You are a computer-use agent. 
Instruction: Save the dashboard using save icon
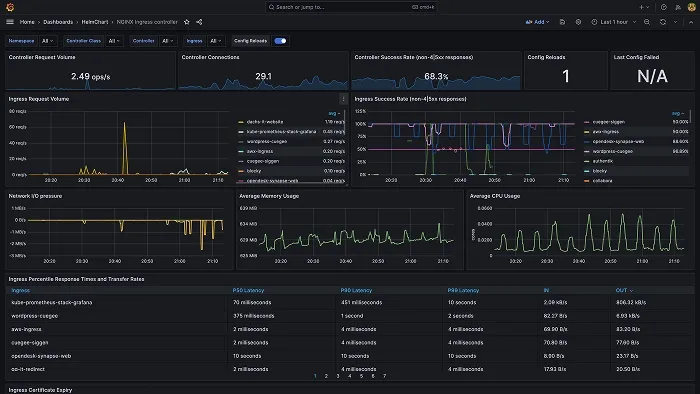(x=562, y=22)
